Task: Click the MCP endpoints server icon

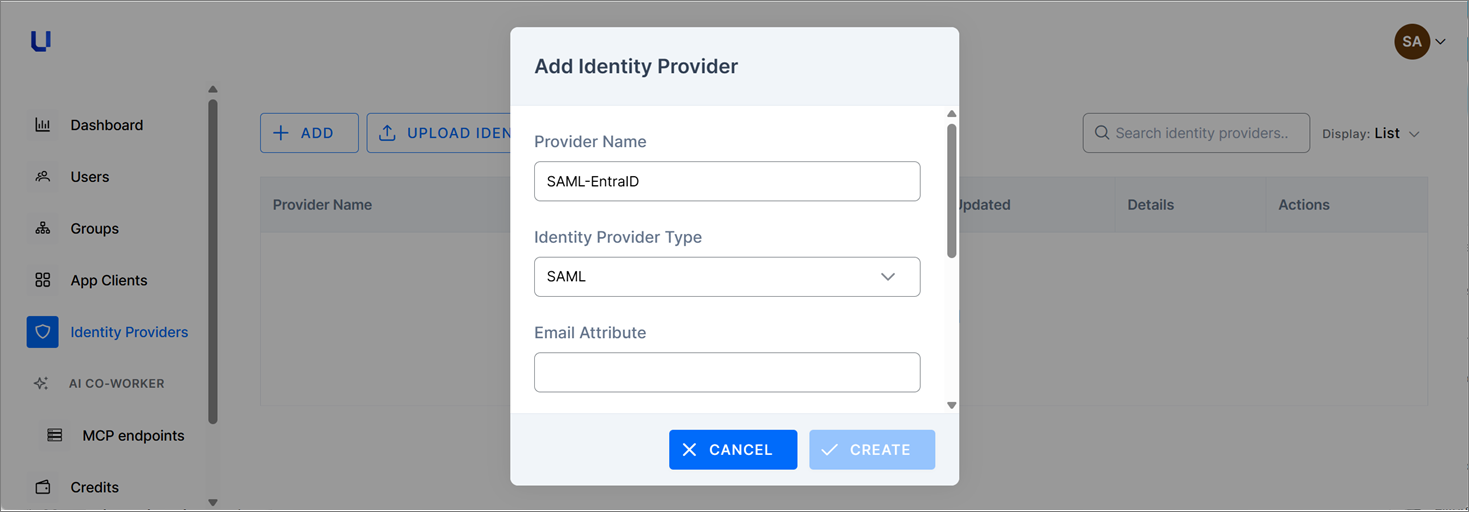Action: [55, 435]
